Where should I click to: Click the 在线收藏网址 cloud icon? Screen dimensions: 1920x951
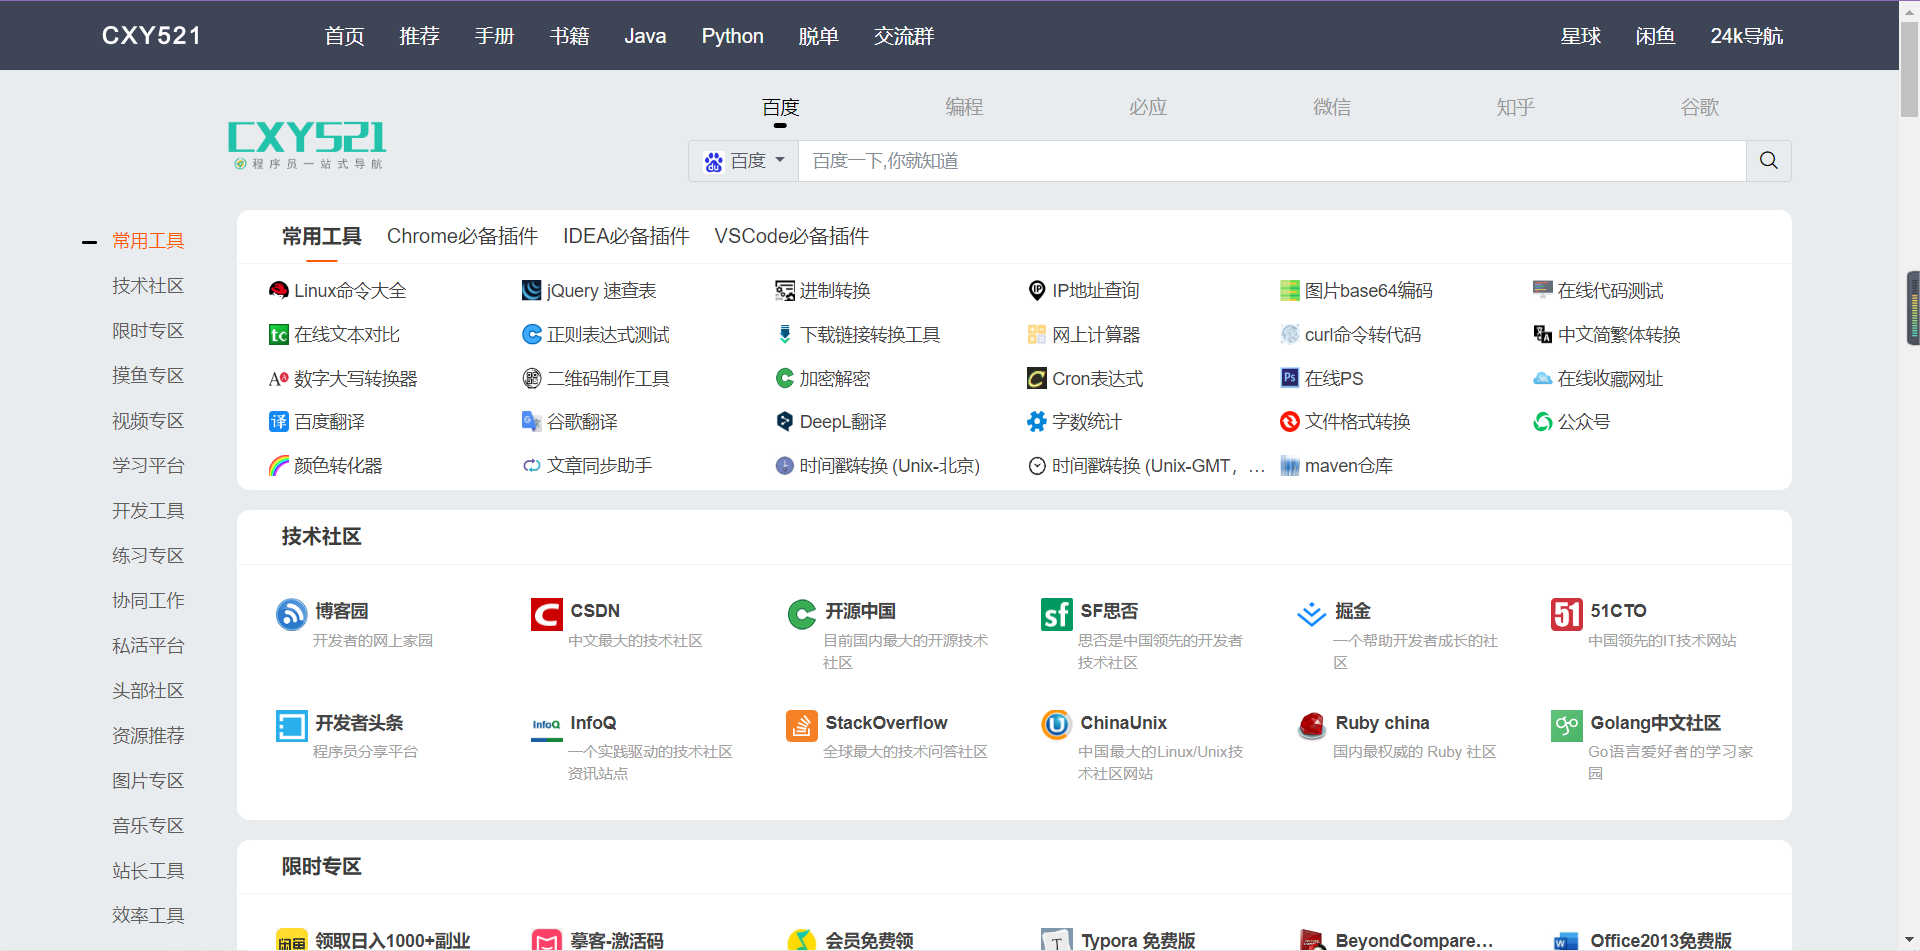pyautogui.click(x=1543, y=378)
